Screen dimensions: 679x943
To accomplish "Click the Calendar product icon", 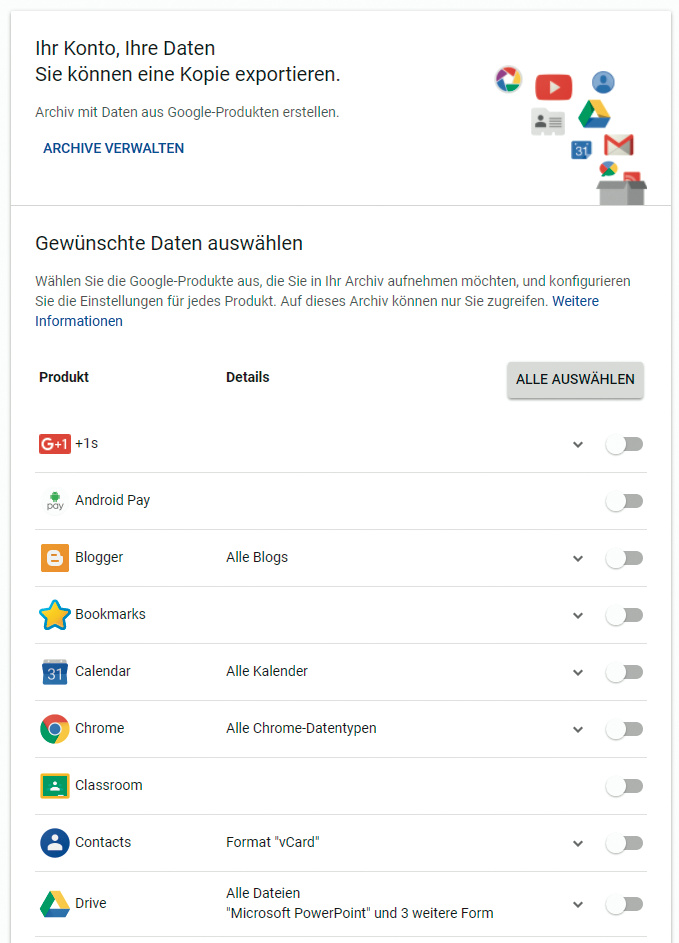I will click(x=54, y=671).
